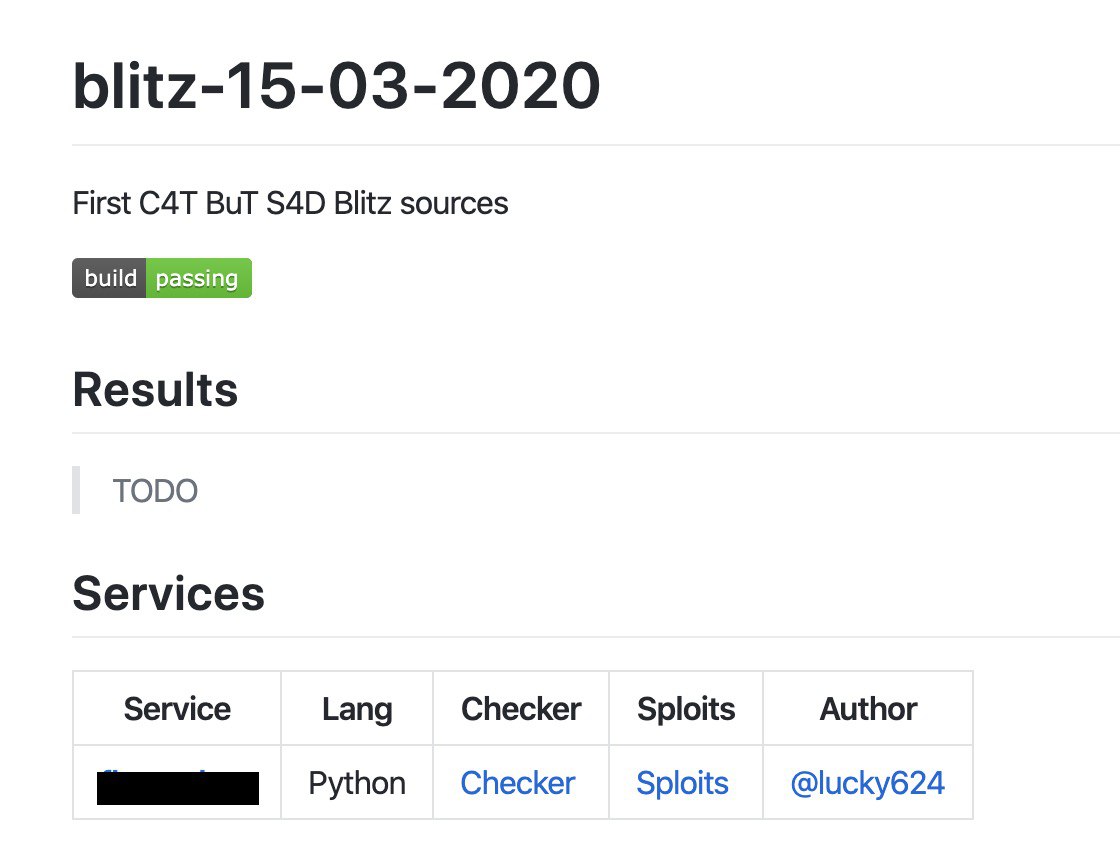Click the Python cell in the Lang column

pos(357,783)
